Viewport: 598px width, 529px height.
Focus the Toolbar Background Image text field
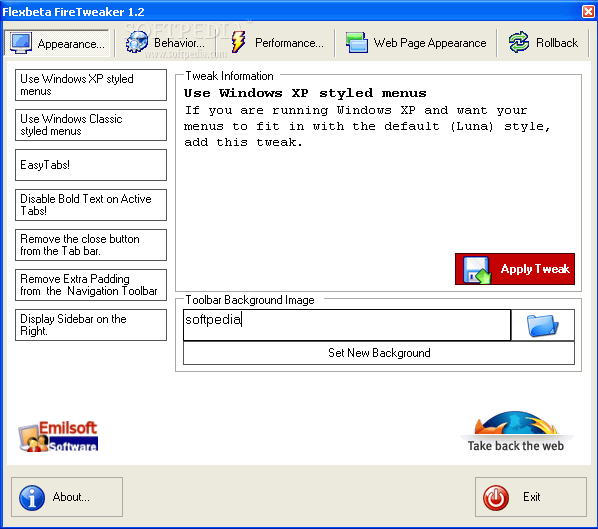[x=347, y=325]
